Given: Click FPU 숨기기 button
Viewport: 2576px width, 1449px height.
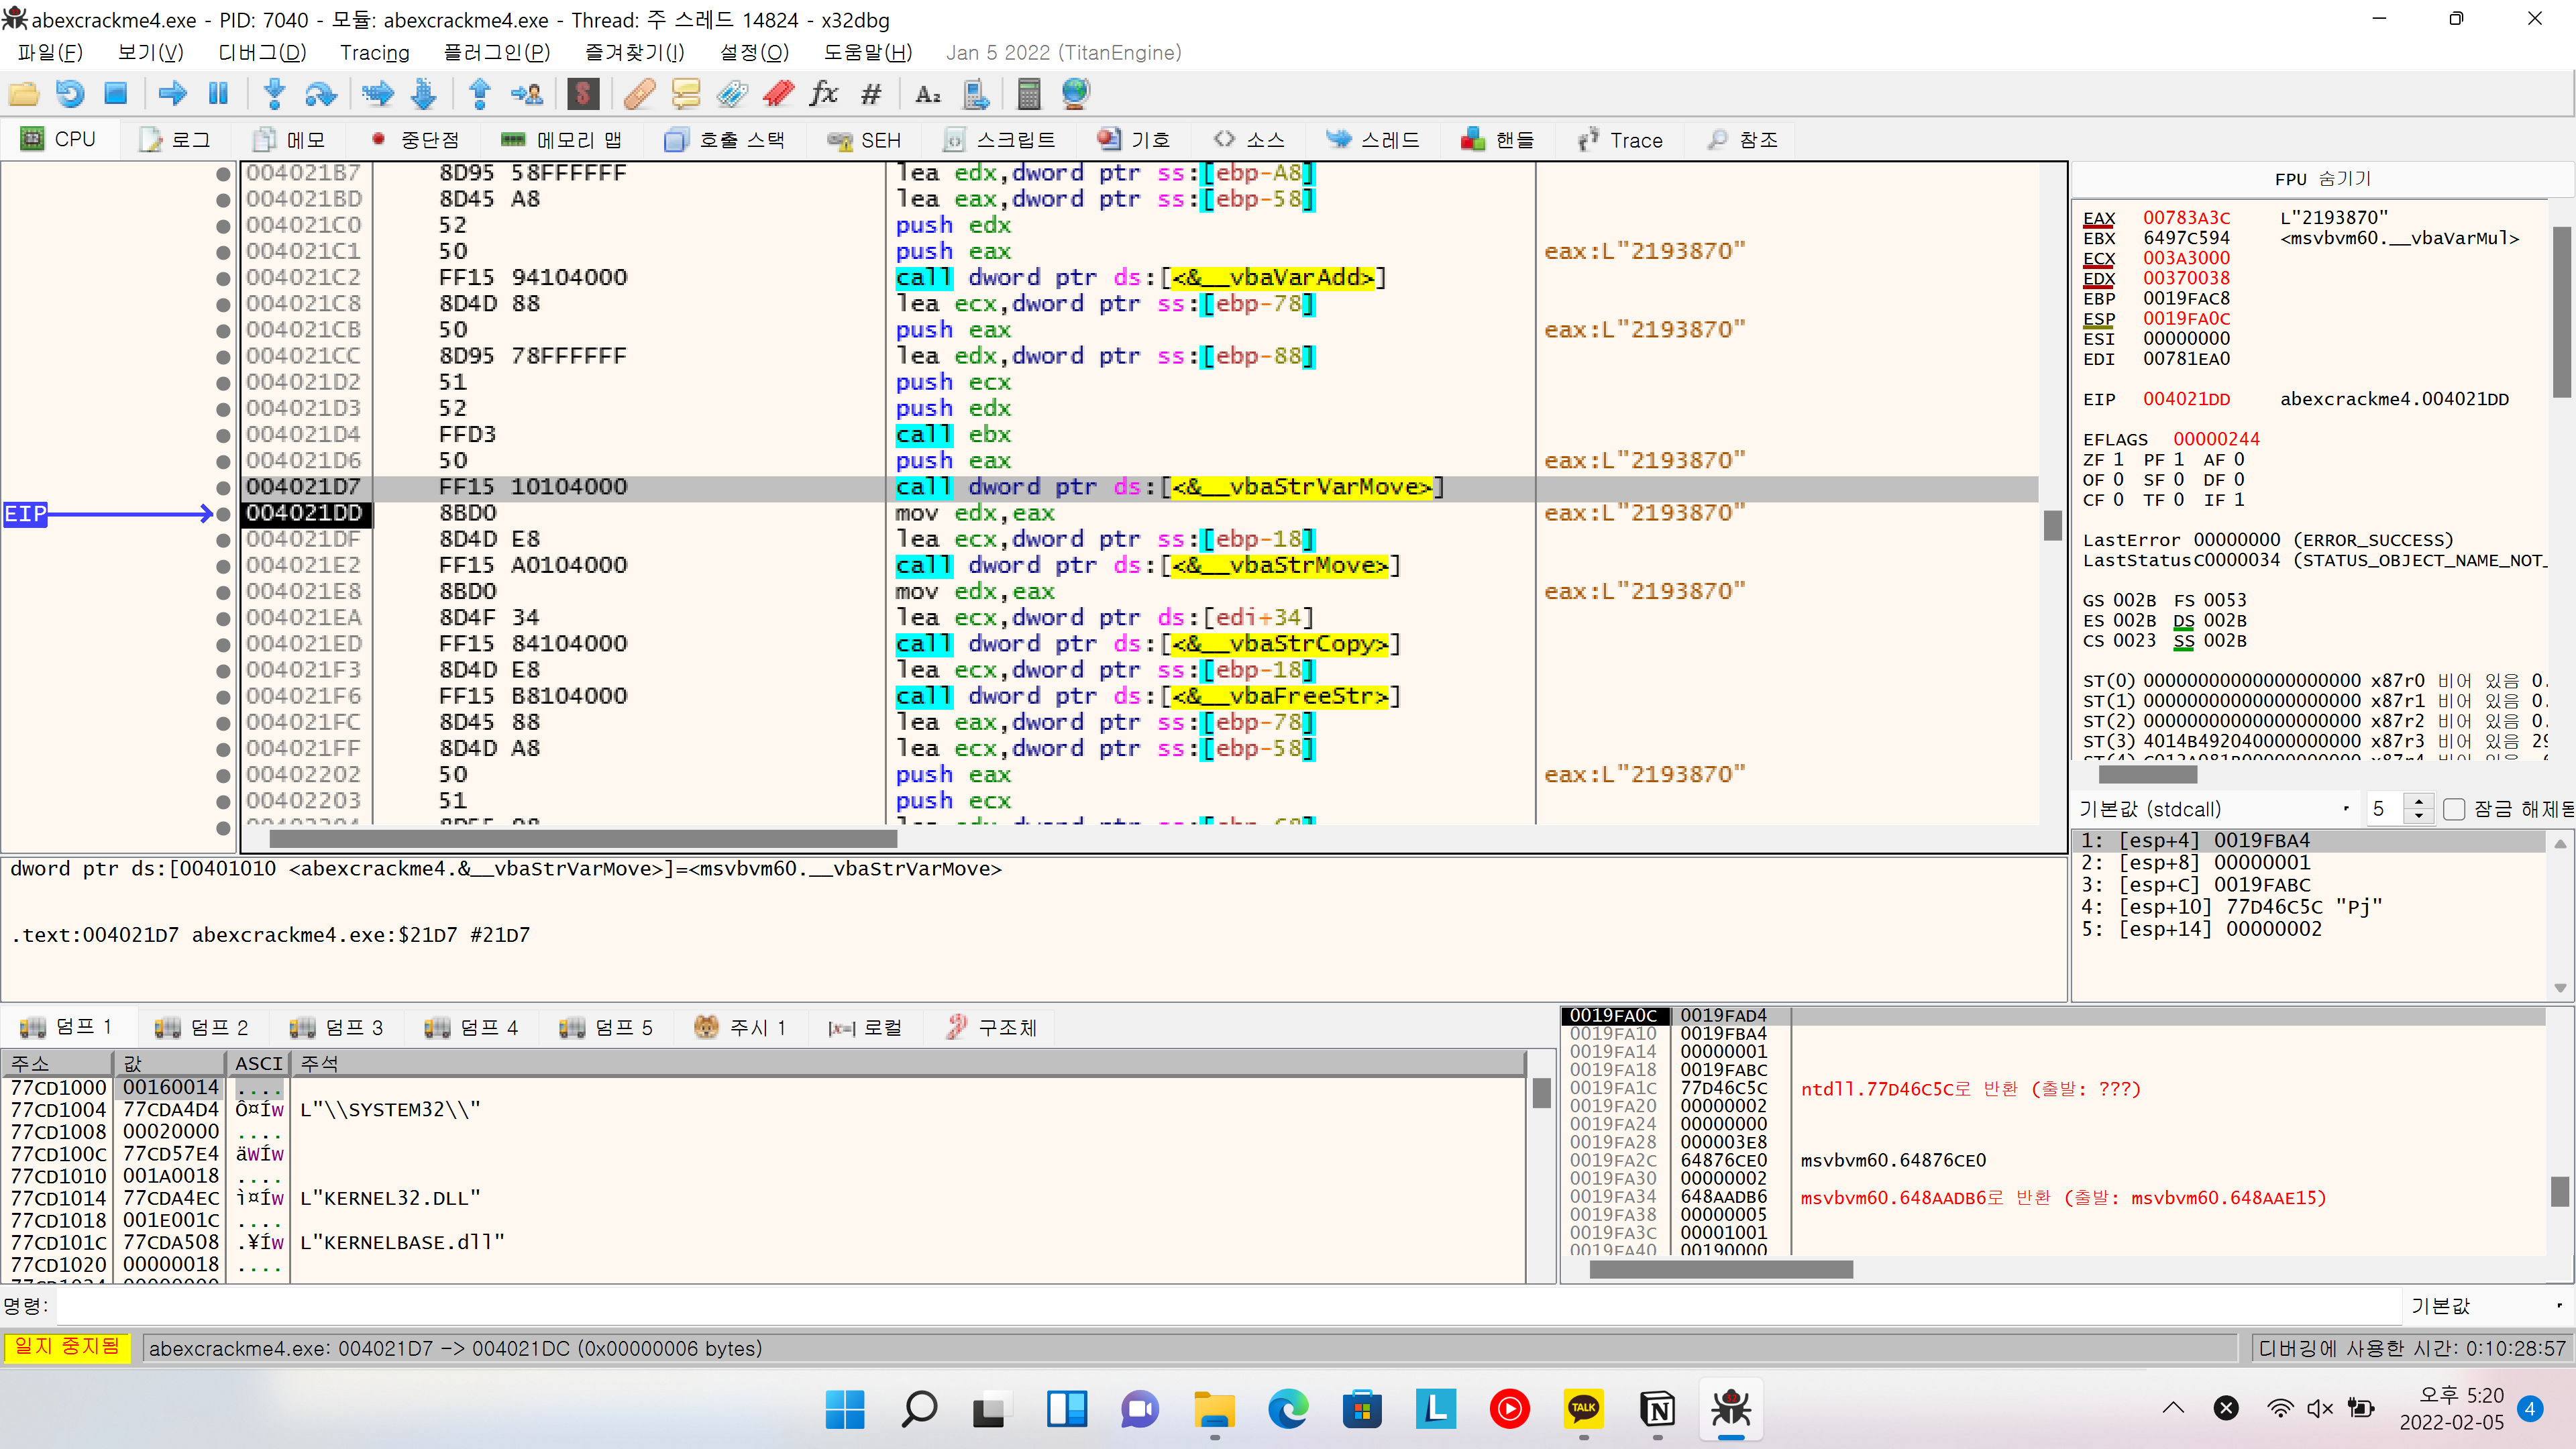Looking at the screenshot, I should (x=2322, y=179).
